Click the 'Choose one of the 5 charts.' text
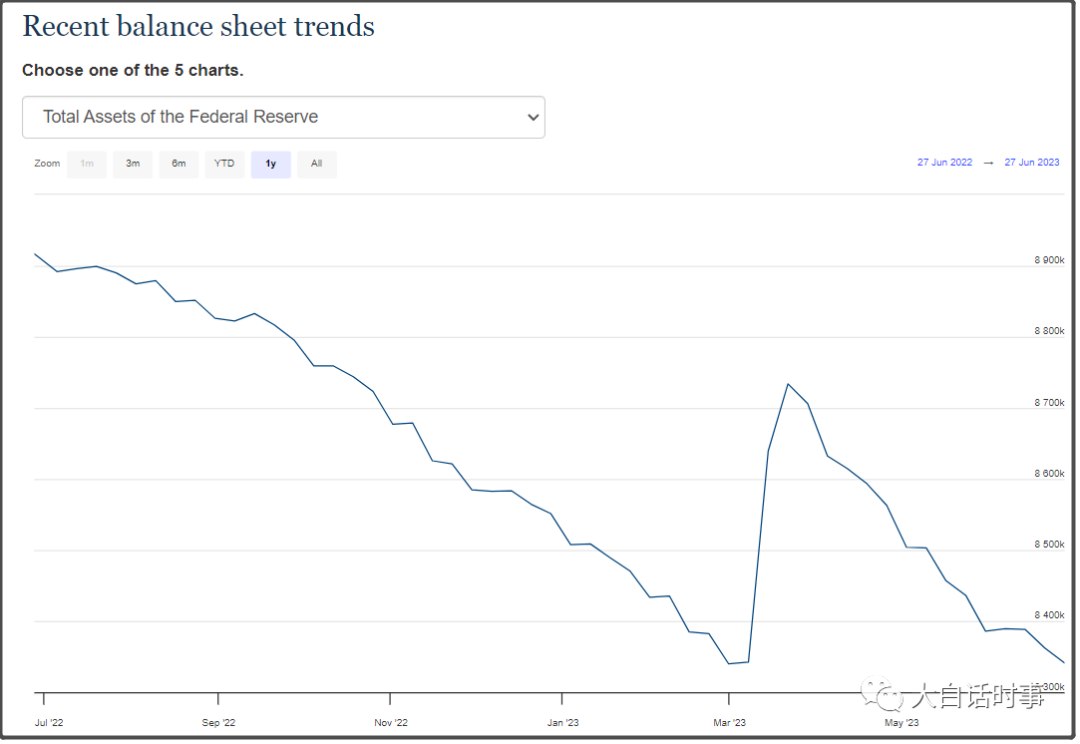This screenshot has width=1080, height=744. coord(133,70)
